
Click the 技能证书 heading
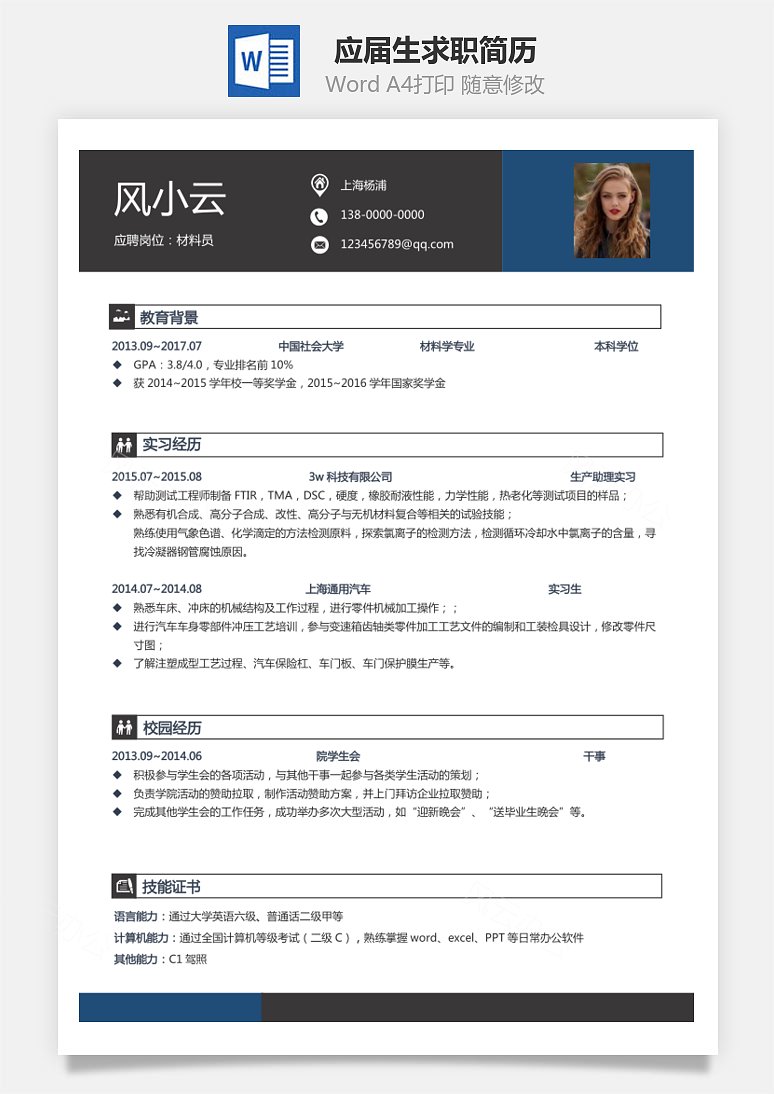tap(171, 887)
